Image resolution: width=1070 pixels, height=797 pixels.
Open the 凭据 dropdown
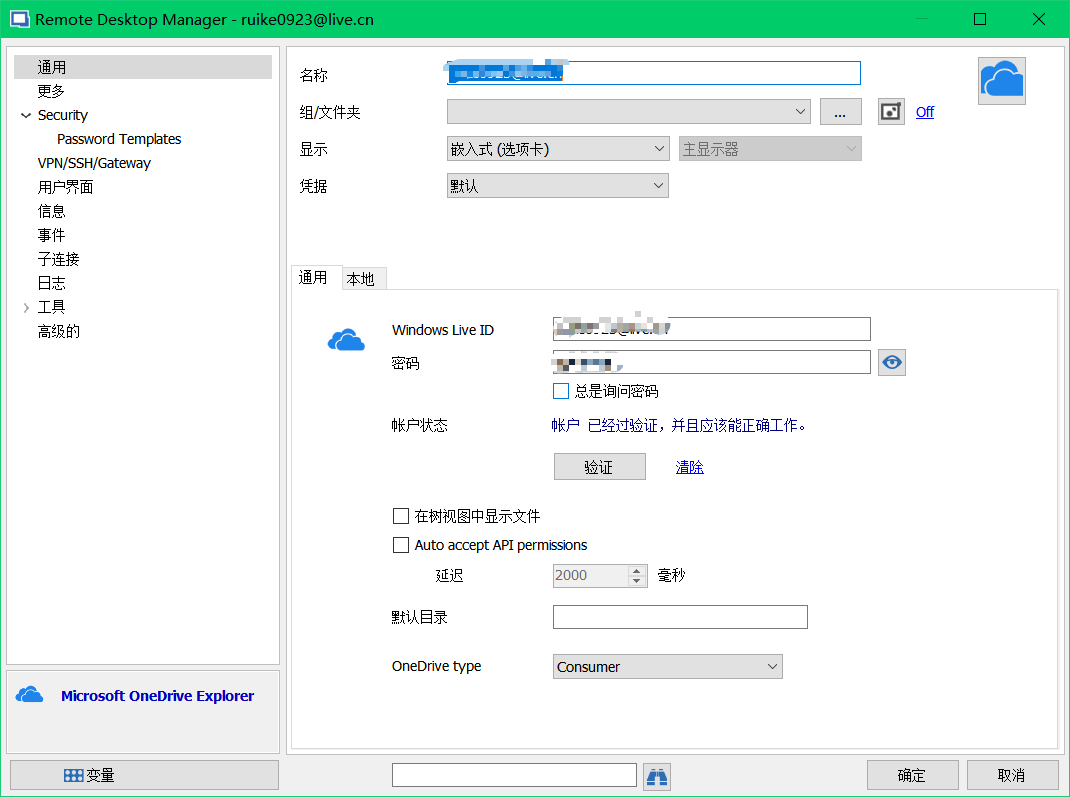click(x=658, y=185)
